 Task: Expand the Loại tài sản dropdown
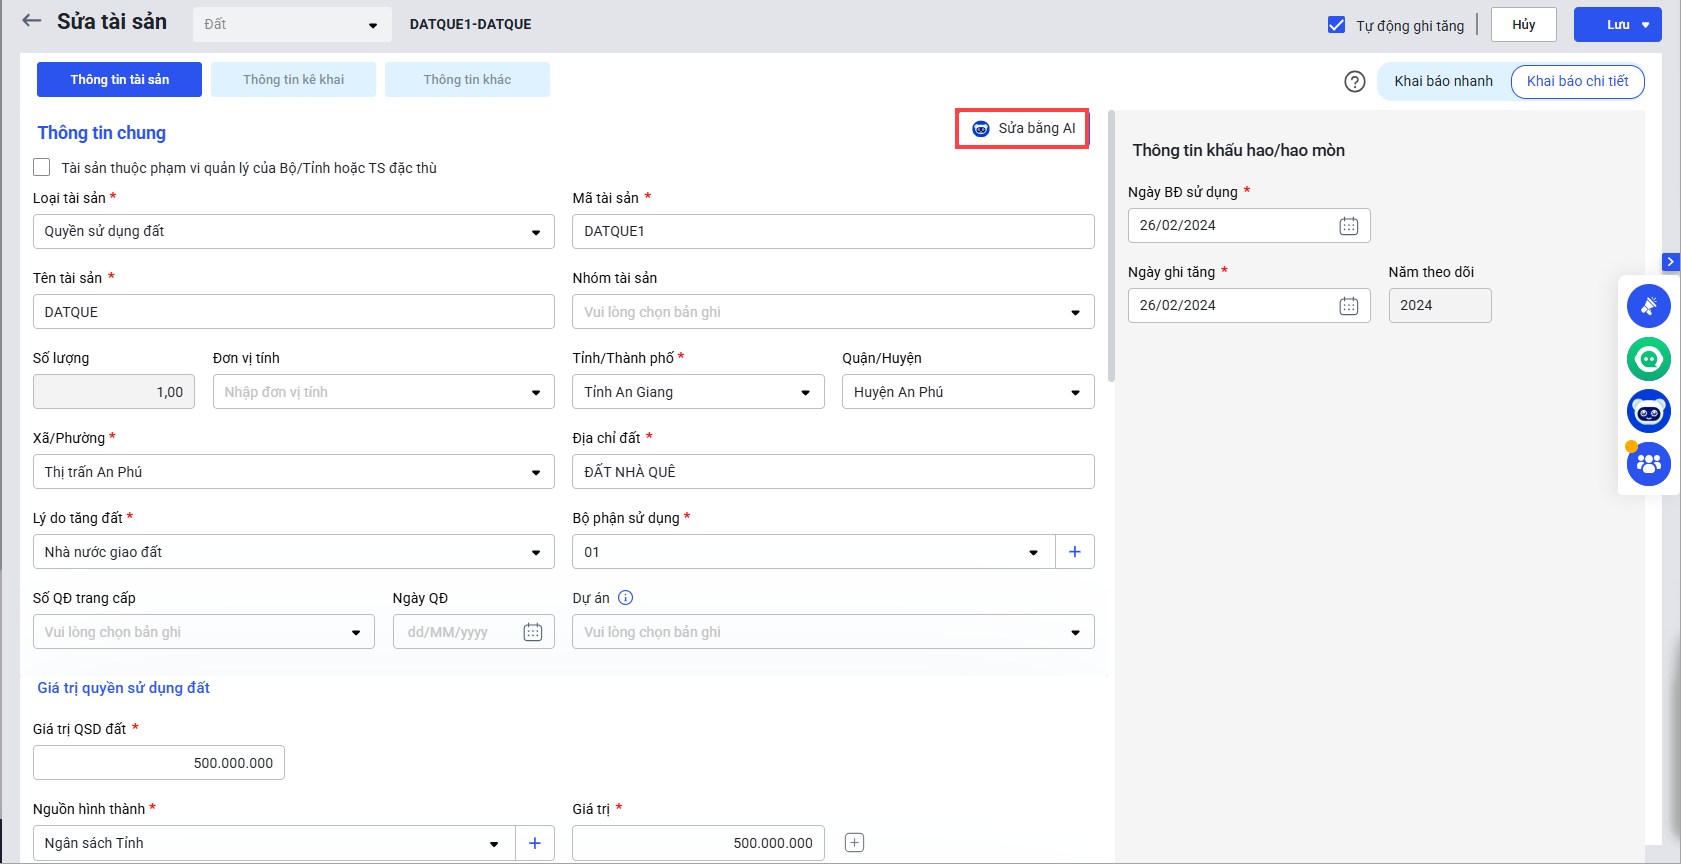coord(293,232)
